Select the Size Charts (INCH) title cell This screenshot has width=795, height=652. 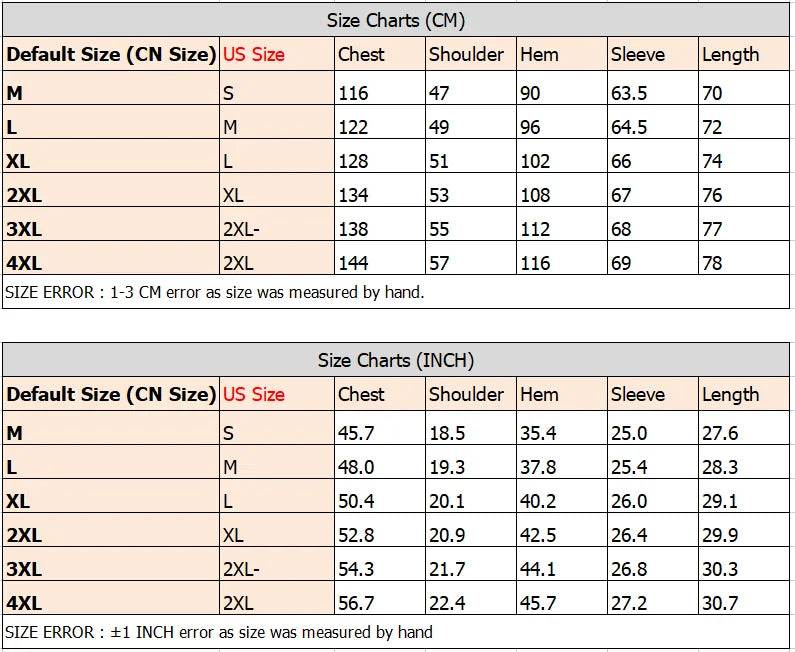click(395, 360)
